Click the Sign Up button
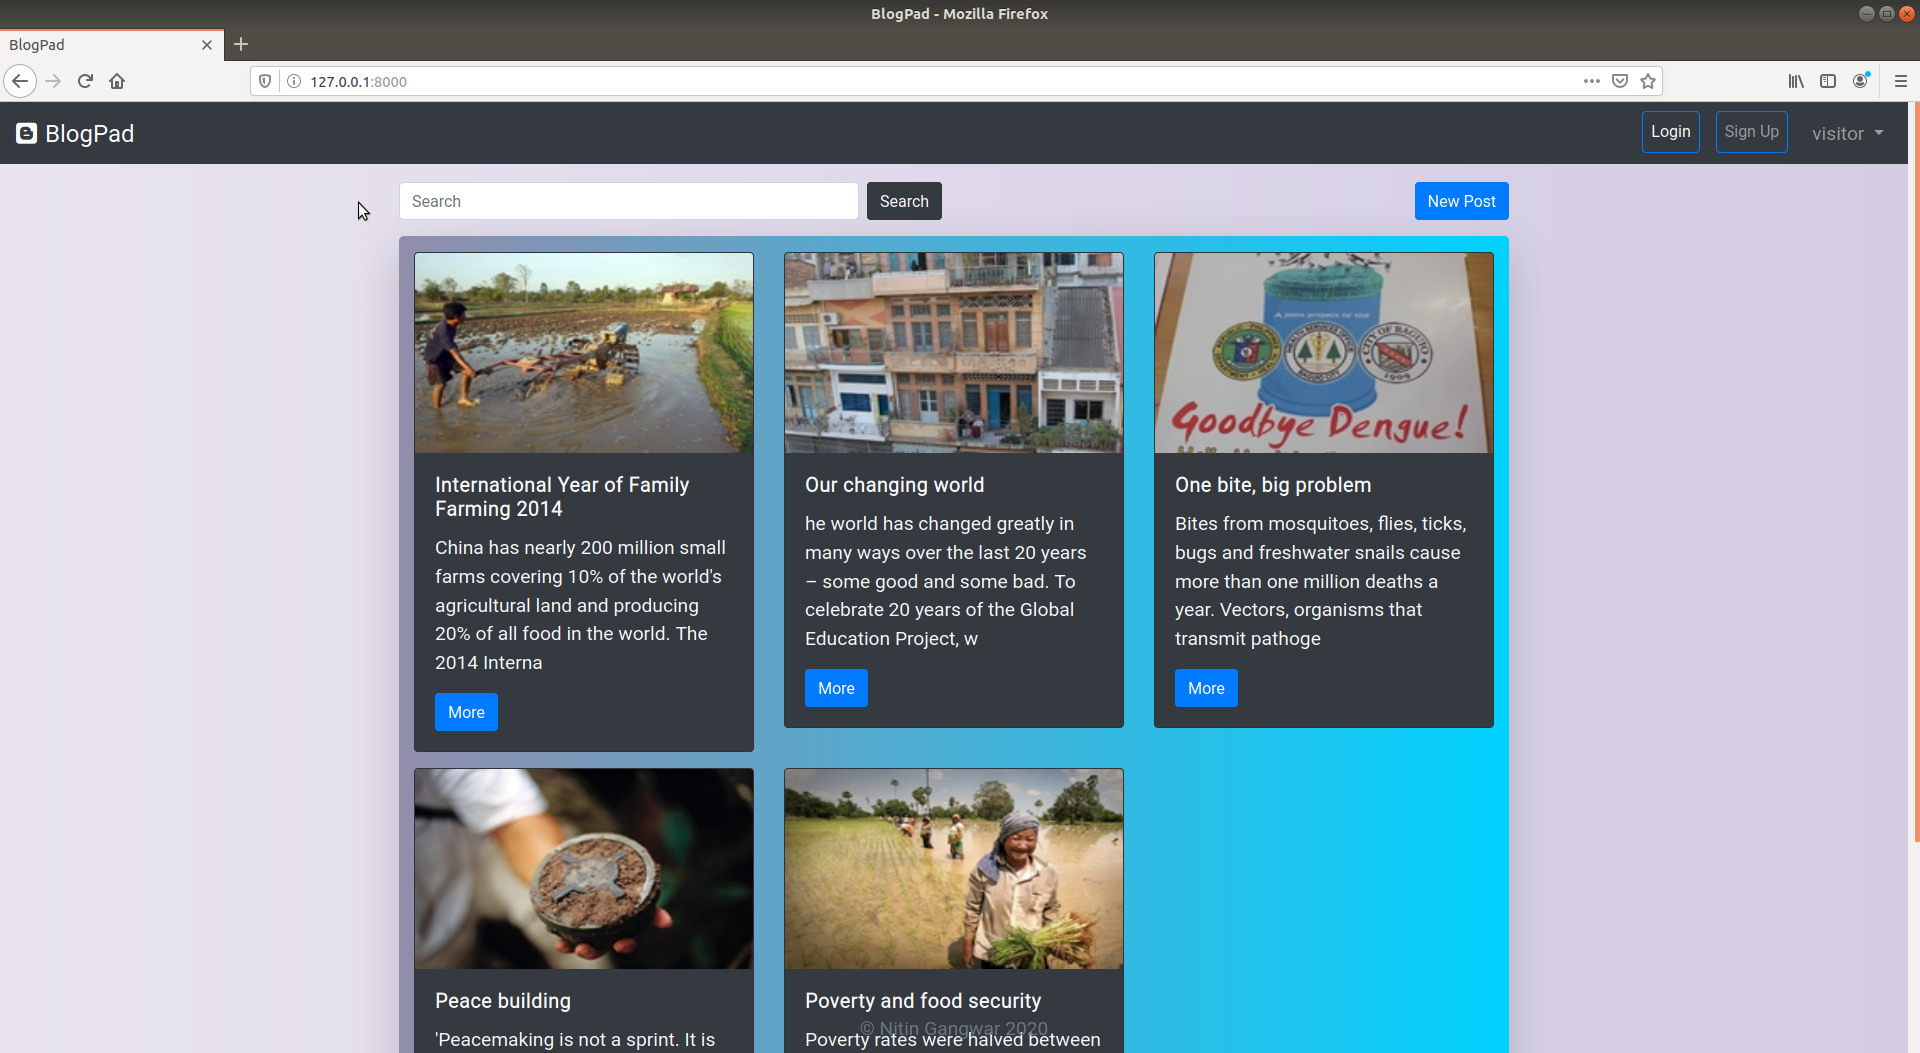The image size is (1920, 1053). [1751, 132]
